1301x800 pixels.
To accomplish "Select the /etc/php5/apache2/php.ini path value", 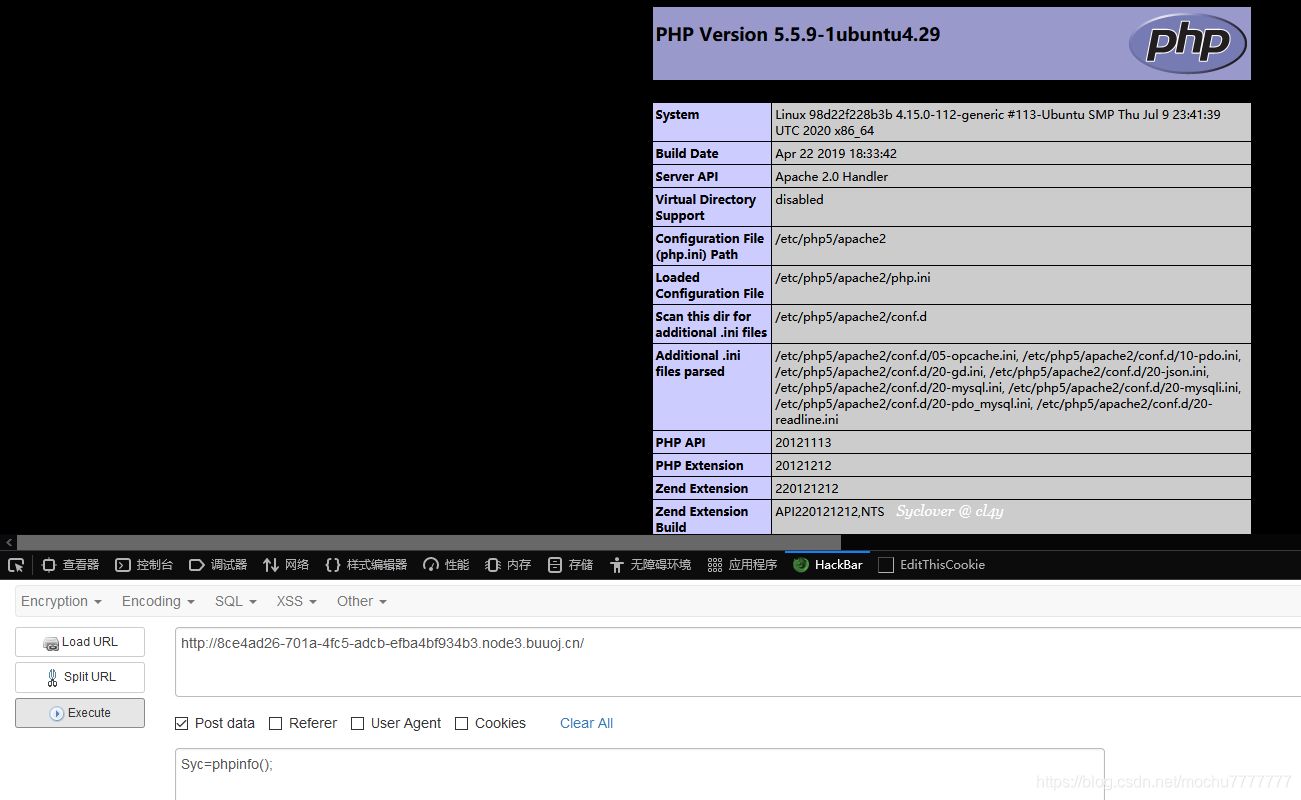I will pyautogui.click(x=852, y=277).
